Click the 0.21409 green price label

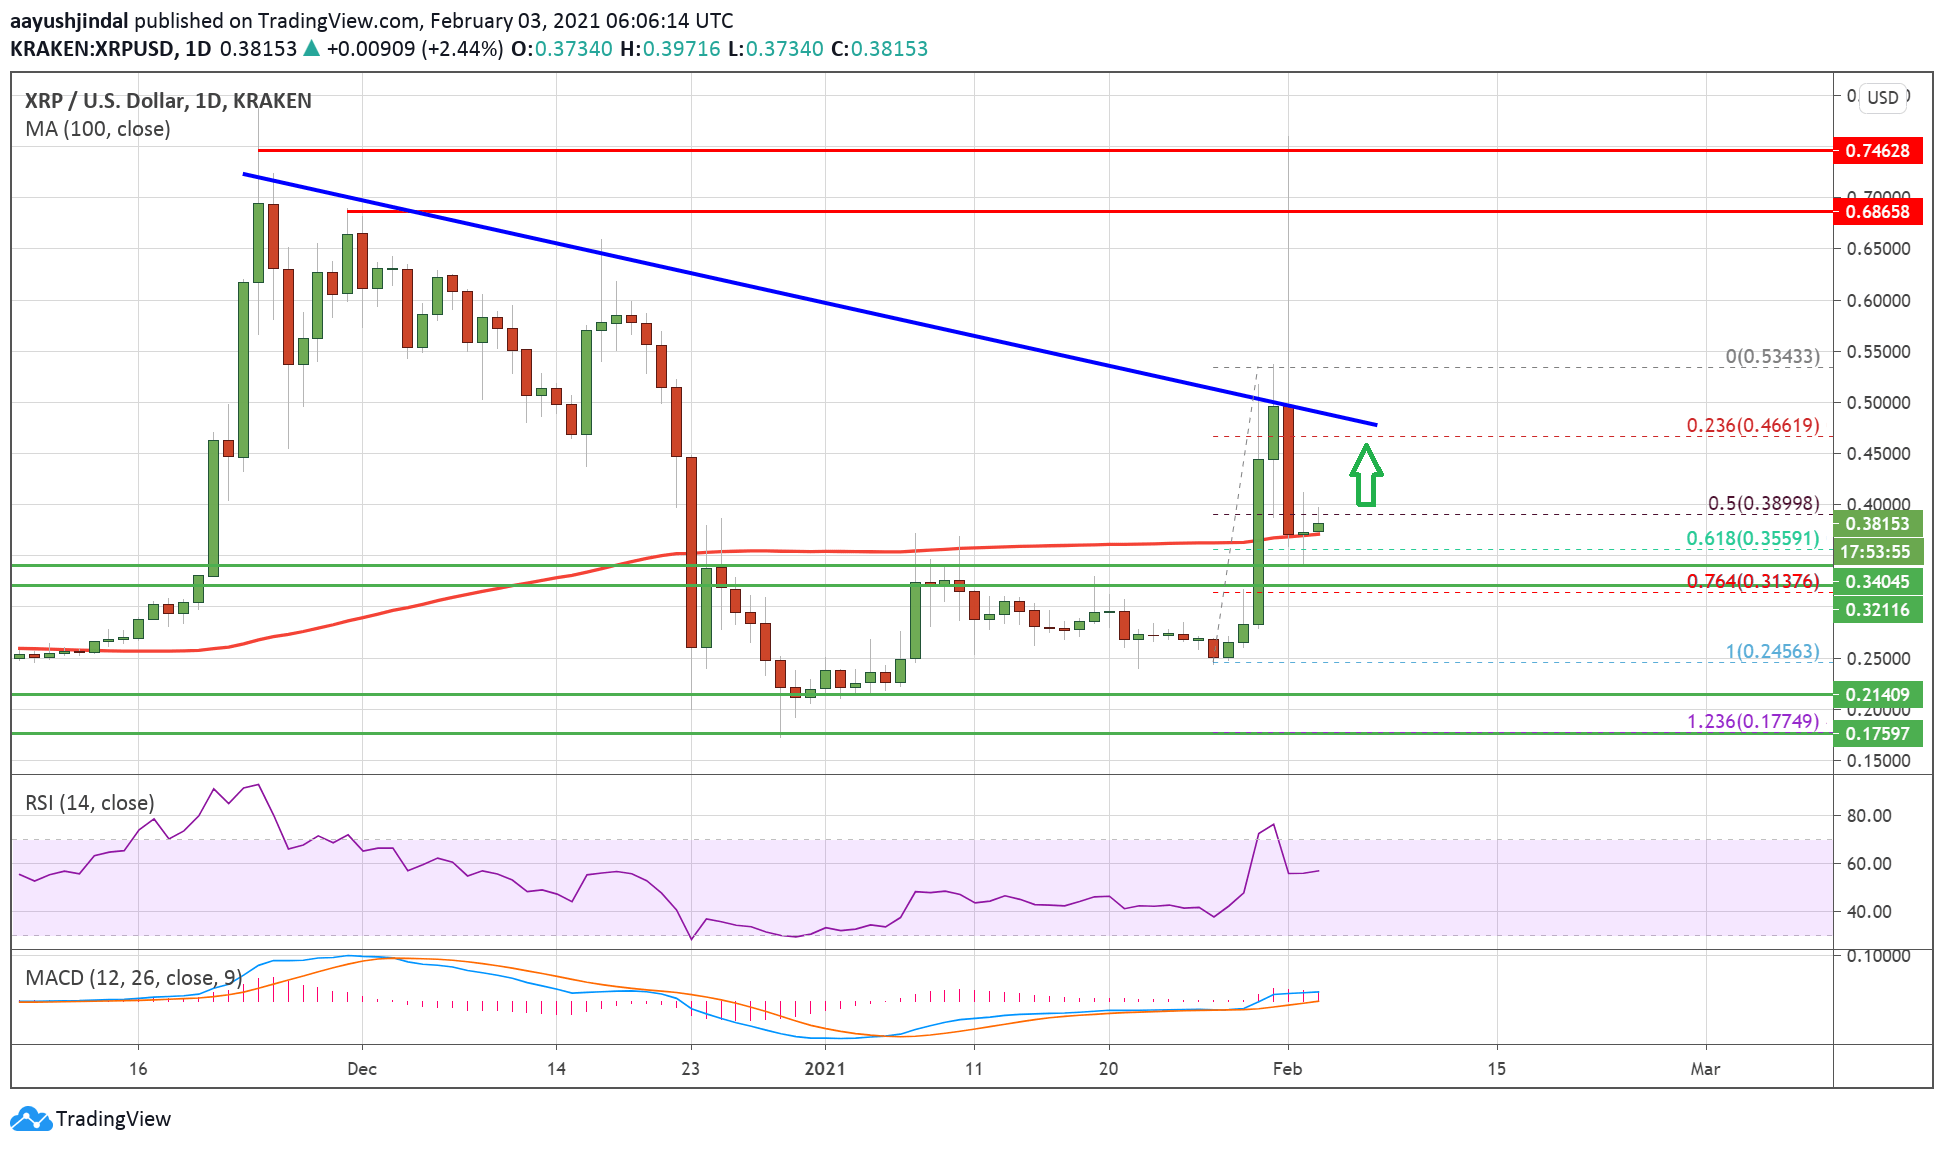1877,694
